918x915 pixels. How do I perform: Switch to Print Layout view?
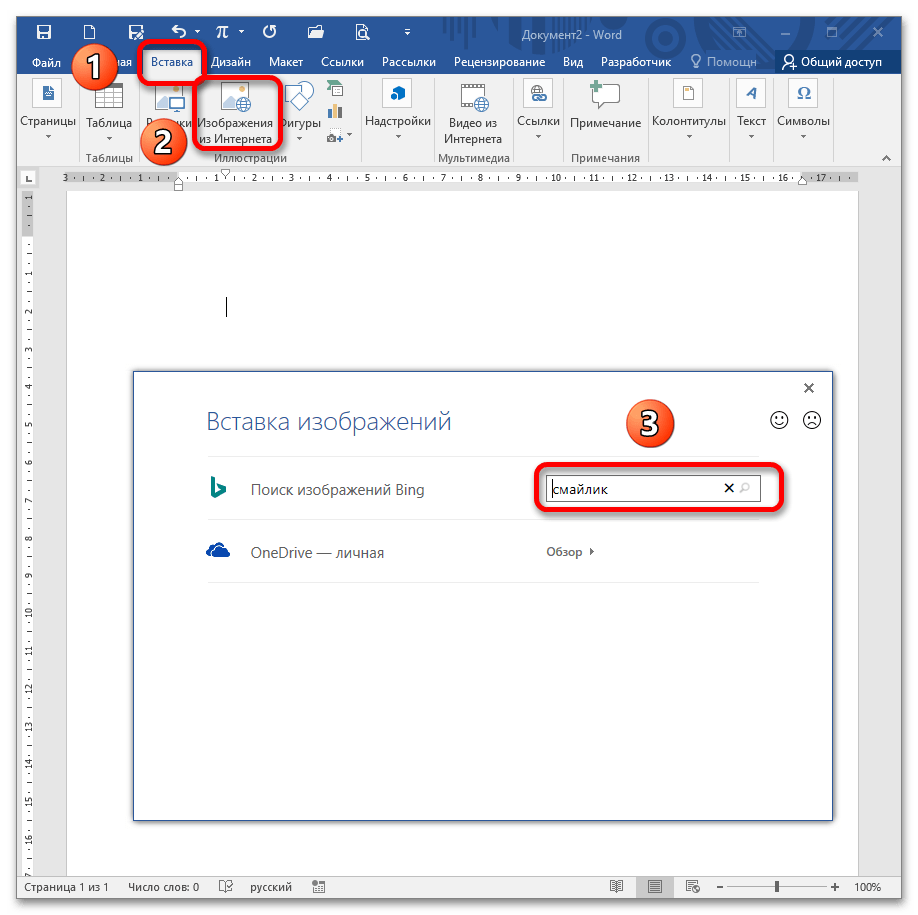pos(655,886)
